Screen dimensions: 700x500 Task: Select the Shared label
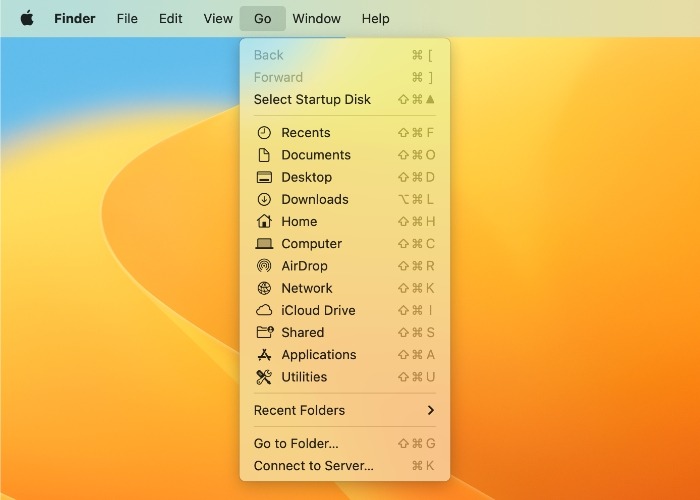click(x=303, y=333)
